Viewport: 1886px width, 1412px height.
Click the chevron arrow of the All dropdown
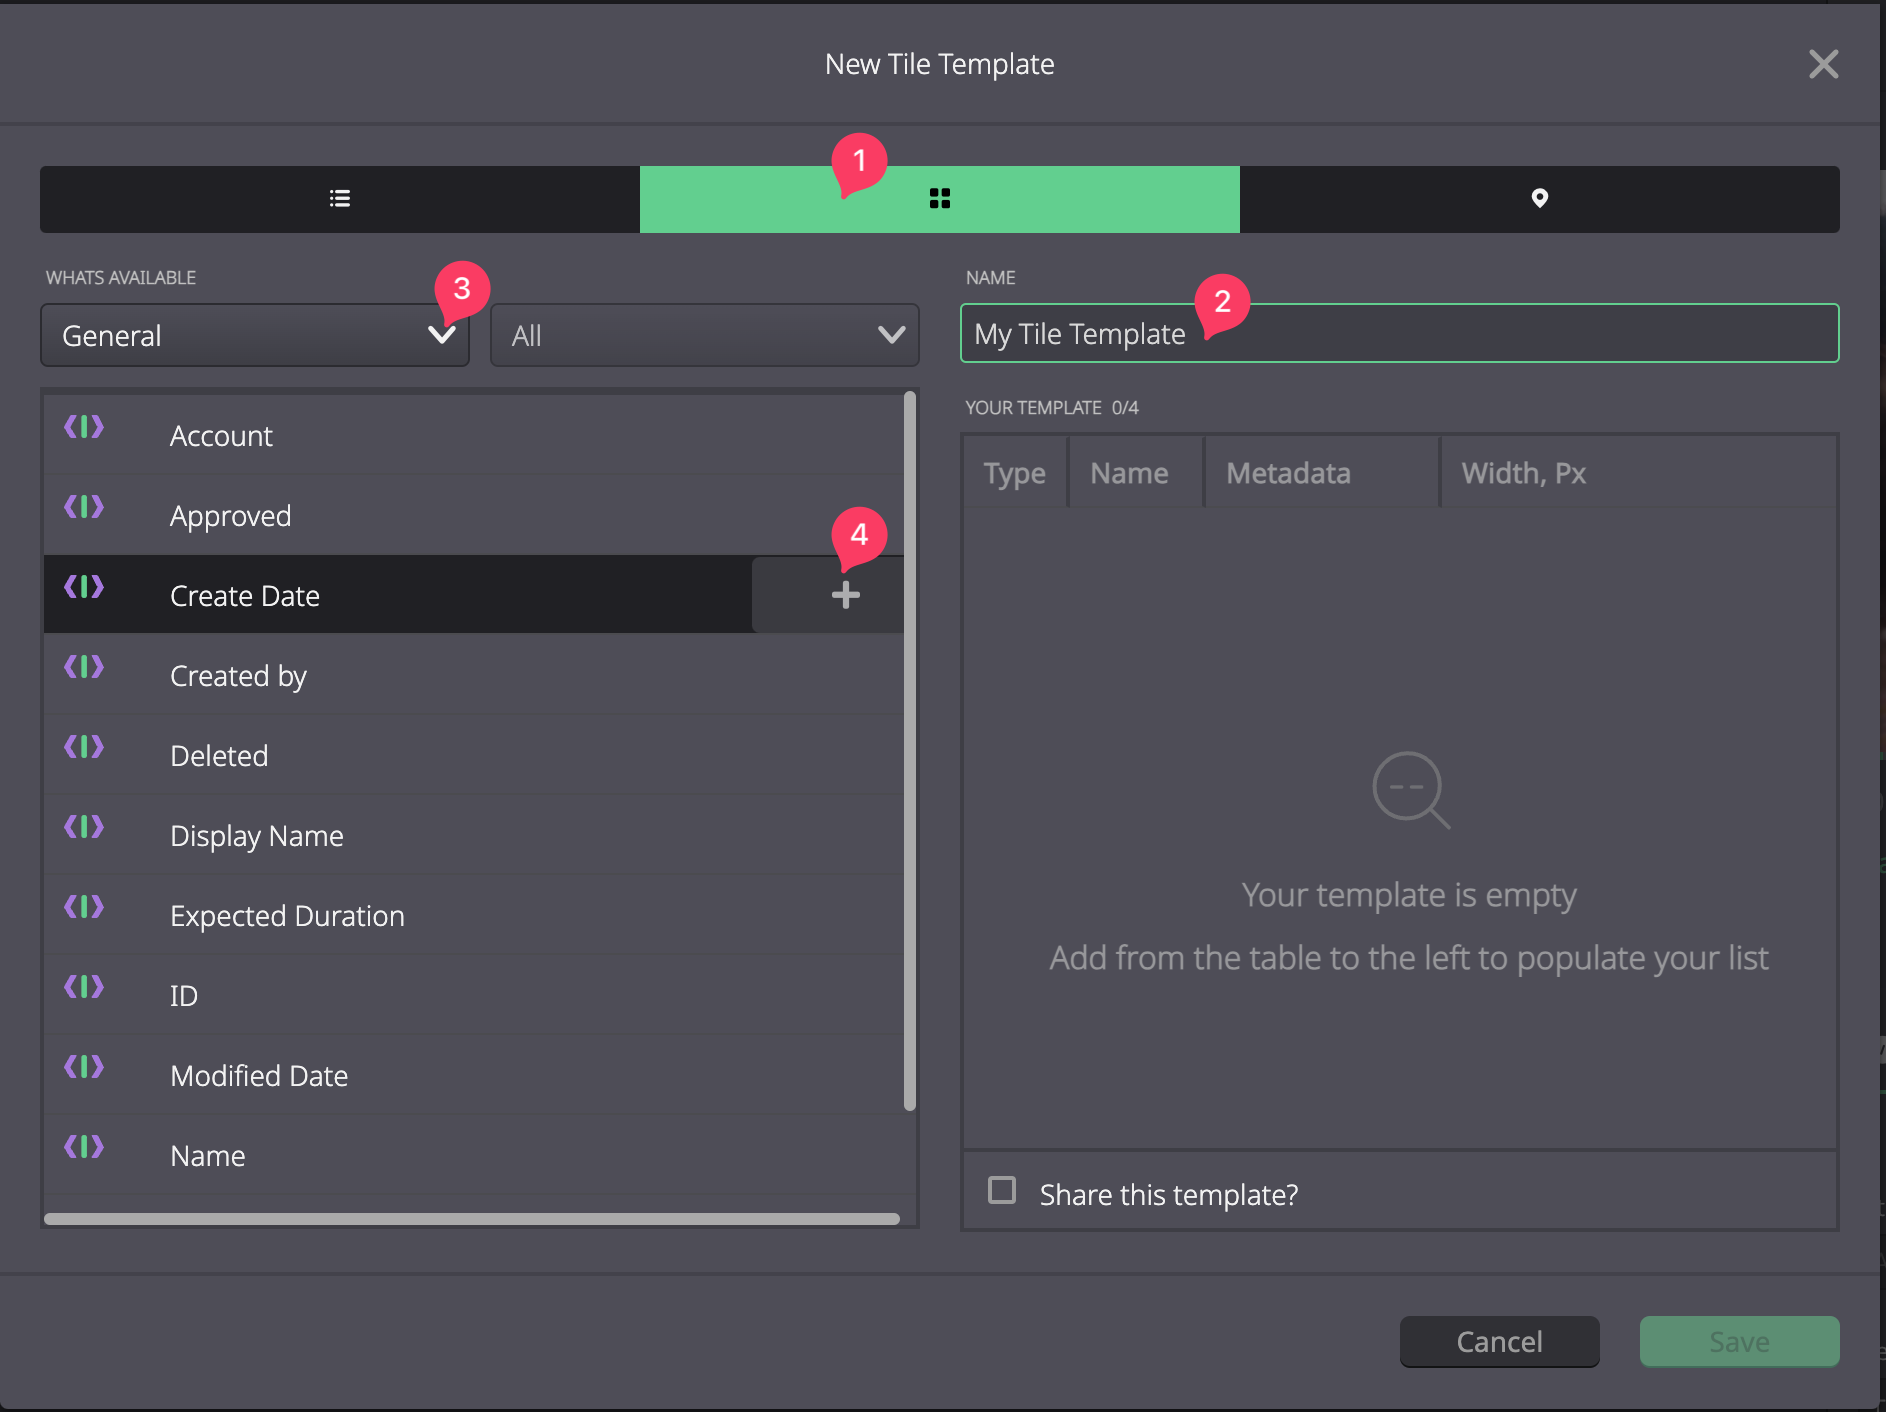pos(891,335)
